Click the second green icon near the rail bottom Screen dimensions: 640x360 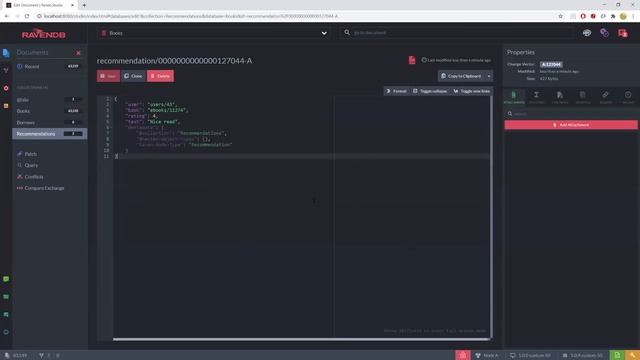click(x=6, y=297)
